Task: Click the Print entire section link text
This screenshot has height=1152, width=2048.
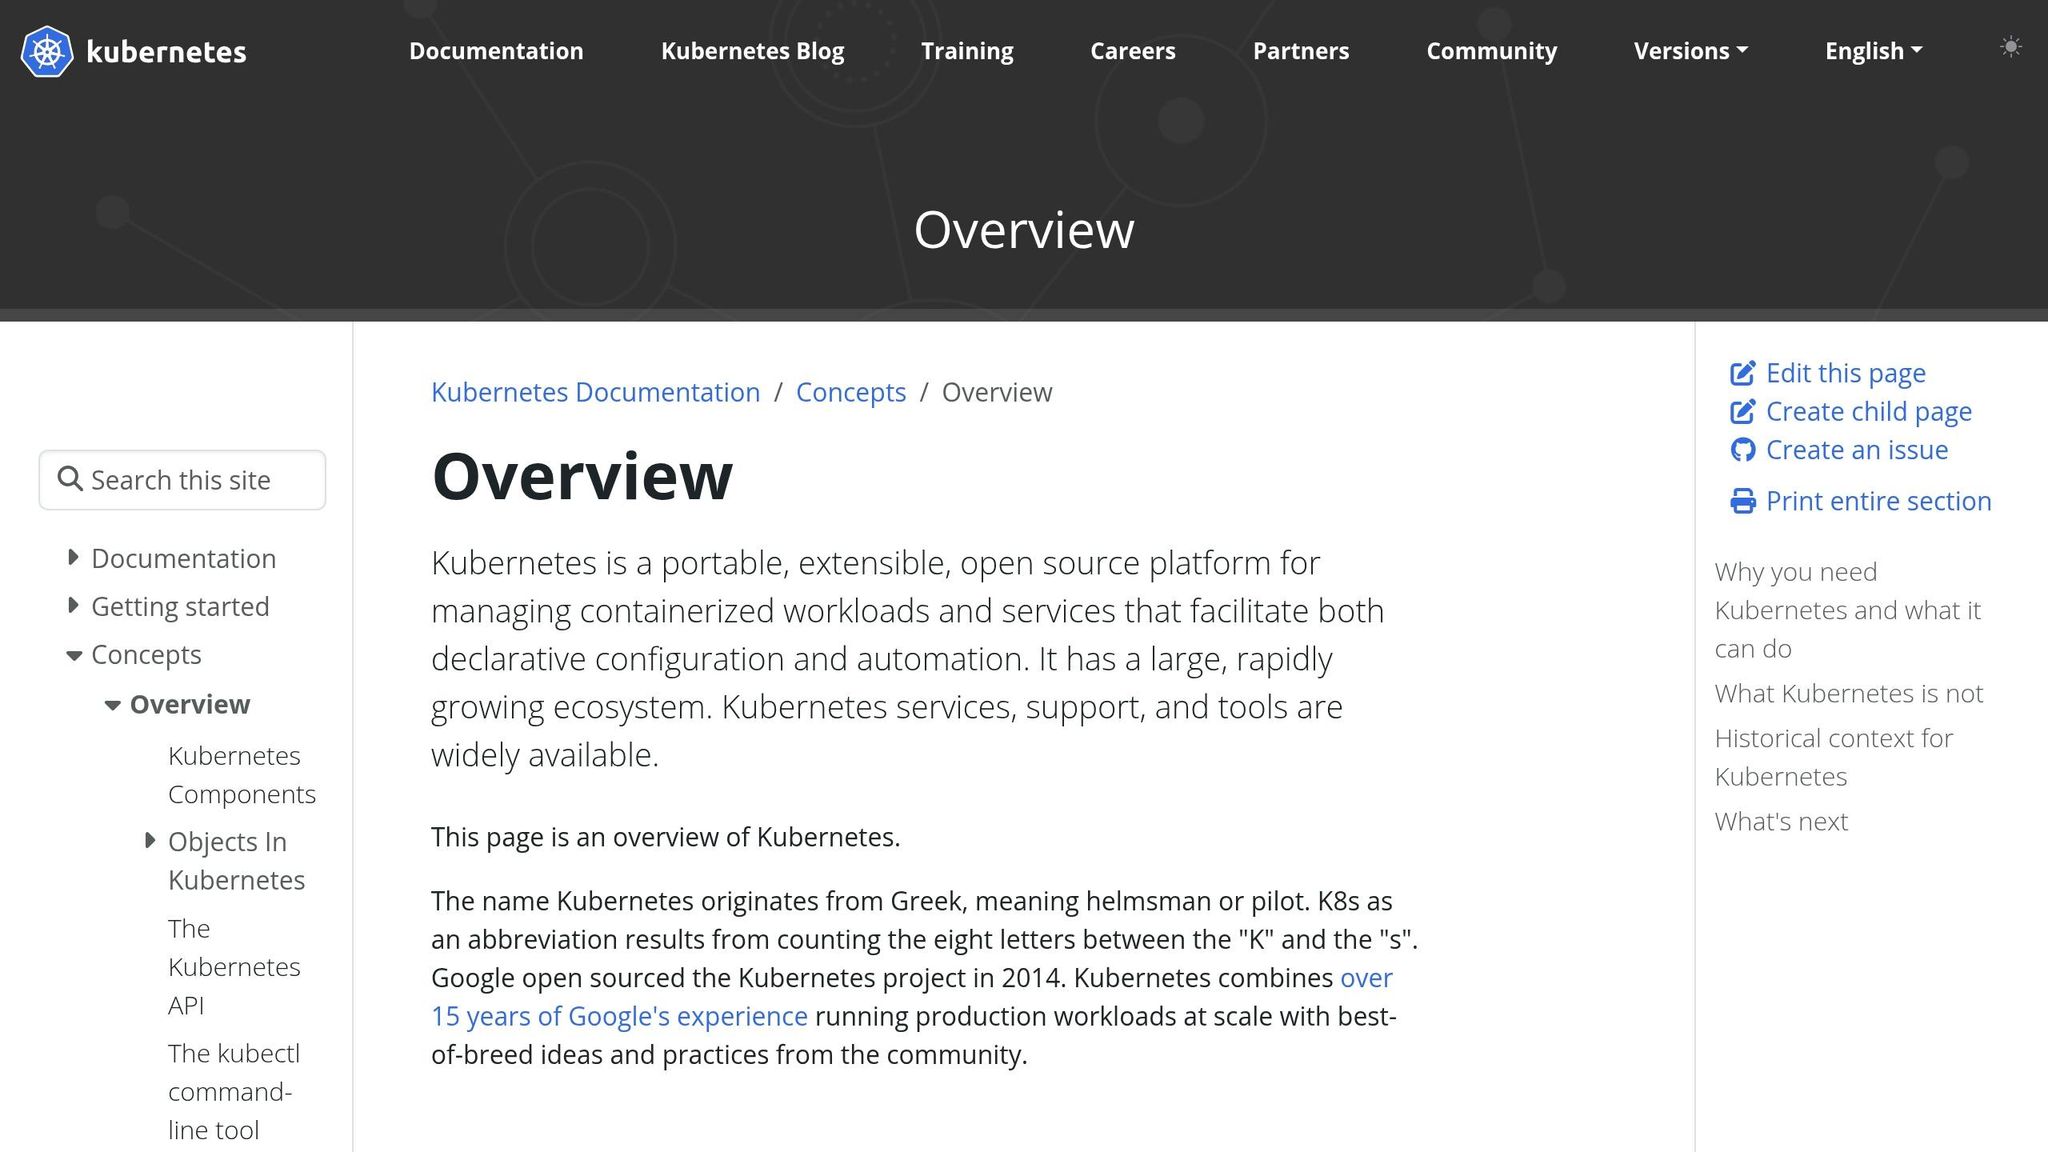Action: tap(1879, 501)
